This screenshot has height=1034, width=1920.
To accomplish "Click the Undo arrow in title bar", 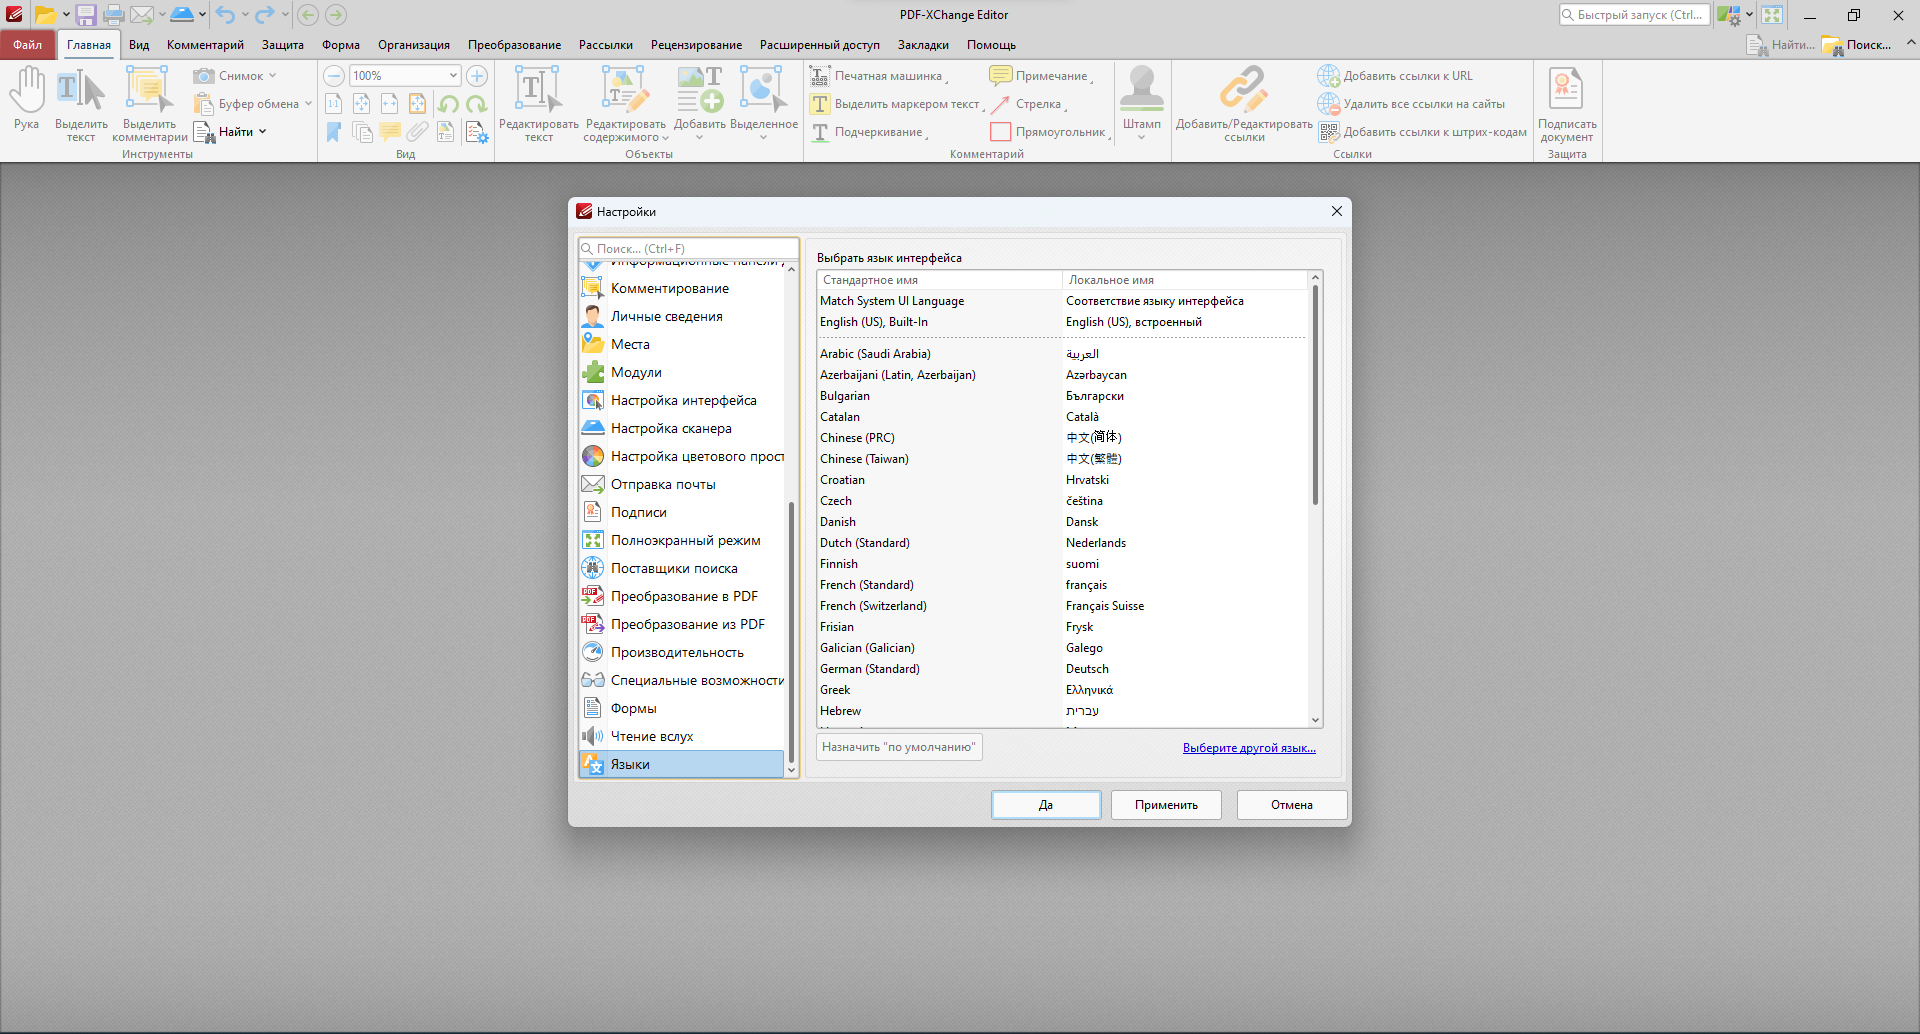I will [x=225, y=15].
